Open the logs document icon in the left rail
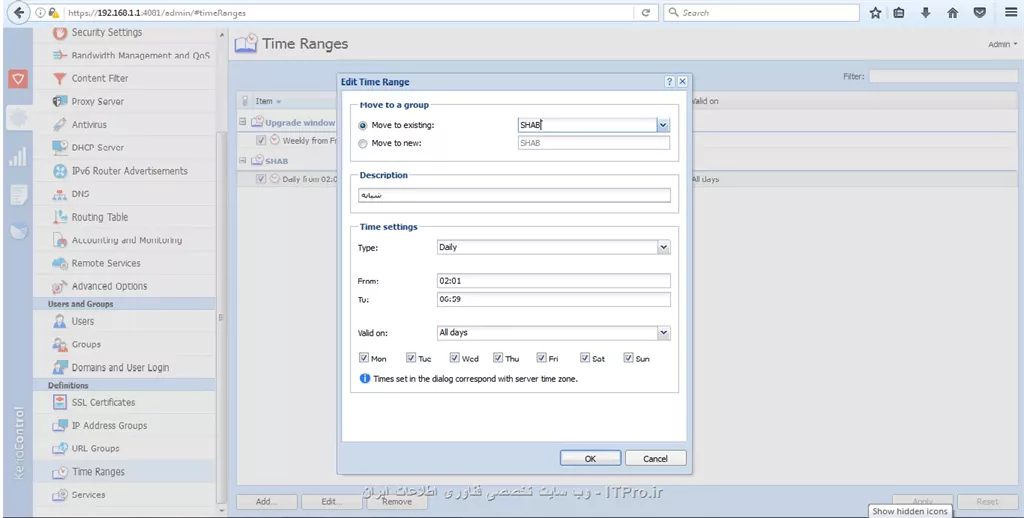Image resolution: width=1024 pixels, height=518 pixels. pyautogui.click(x=18, y=194)
